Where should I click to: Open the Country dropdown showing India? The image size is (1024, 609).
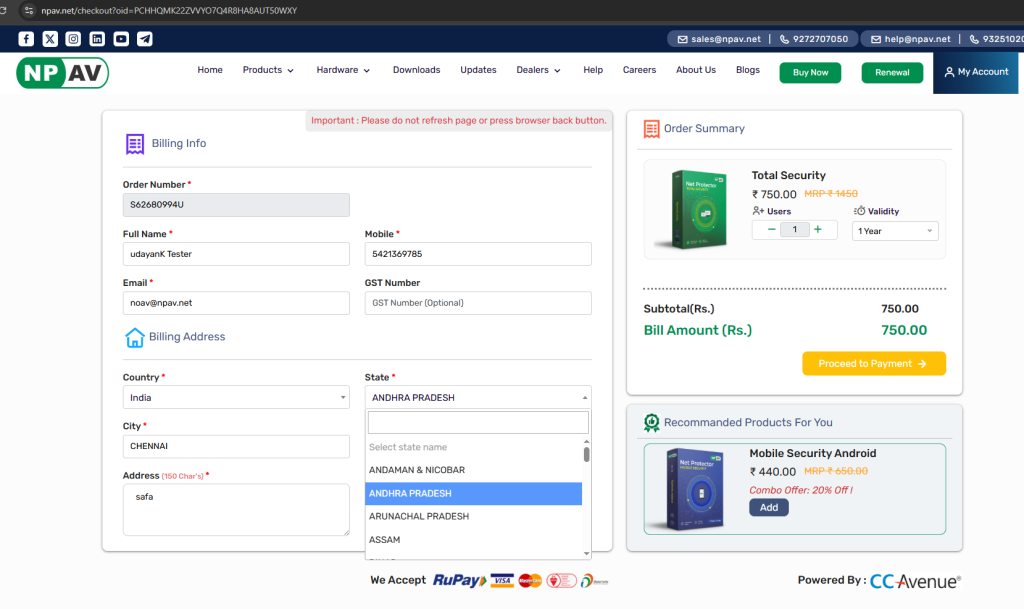[236, 398]
